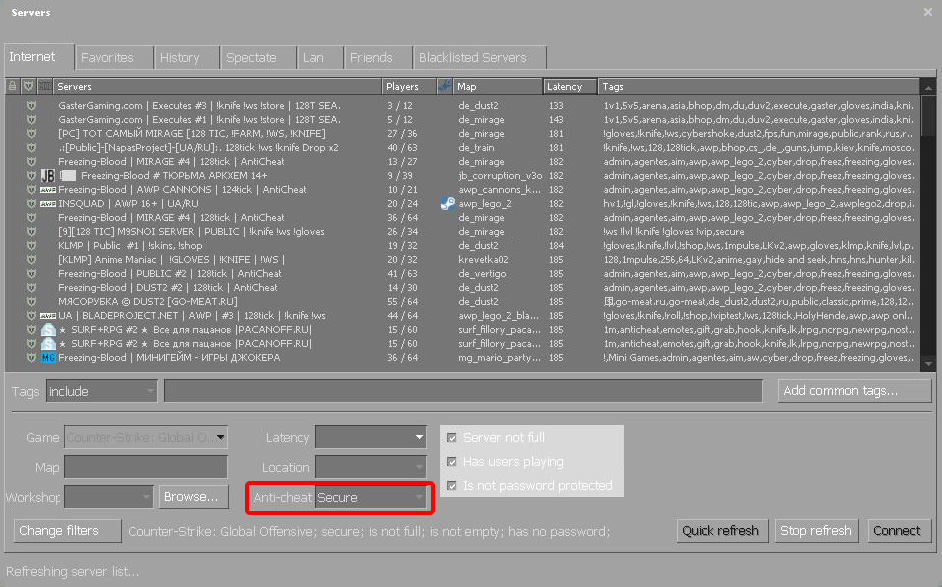Open the Game filter dropdown

pyautogui.click(x=146, y=437)
